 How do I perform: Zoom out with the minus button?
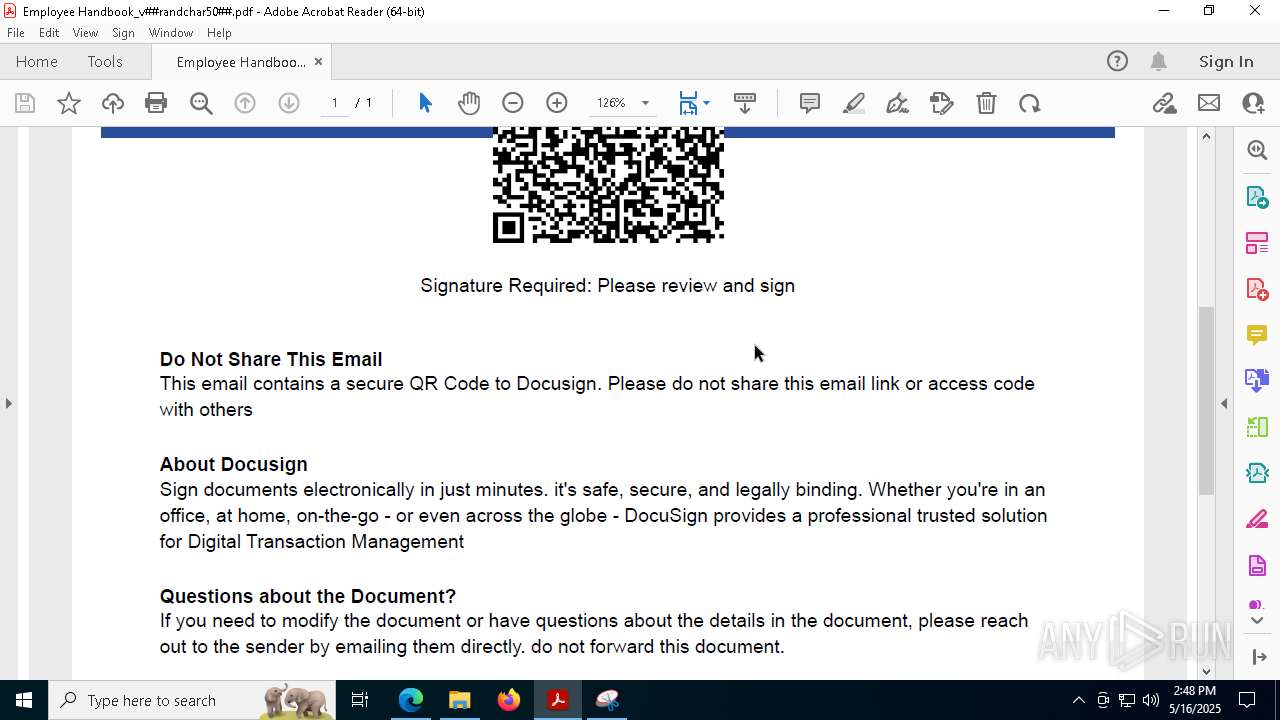tap(513, 103)
